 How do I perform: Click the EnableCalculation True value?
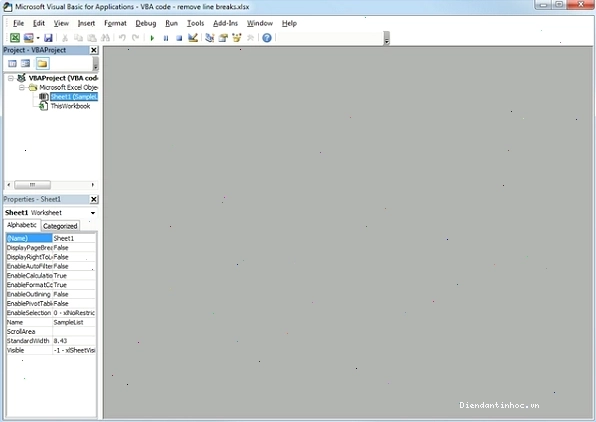click(74, 276)
